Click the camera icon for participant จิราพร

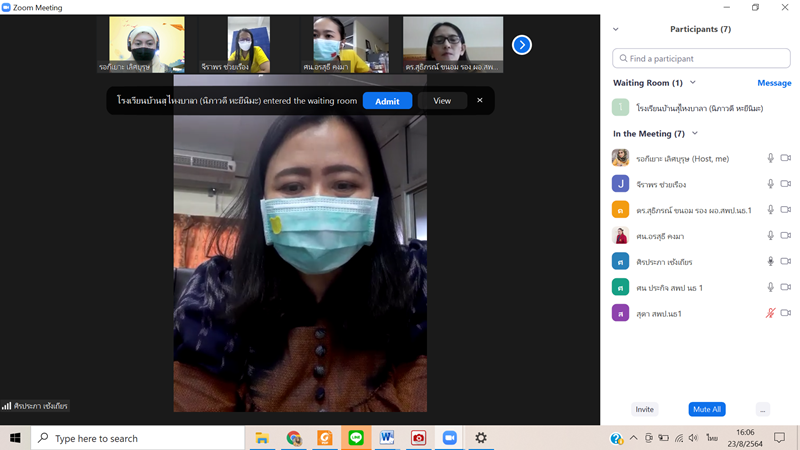pos(785,184)
